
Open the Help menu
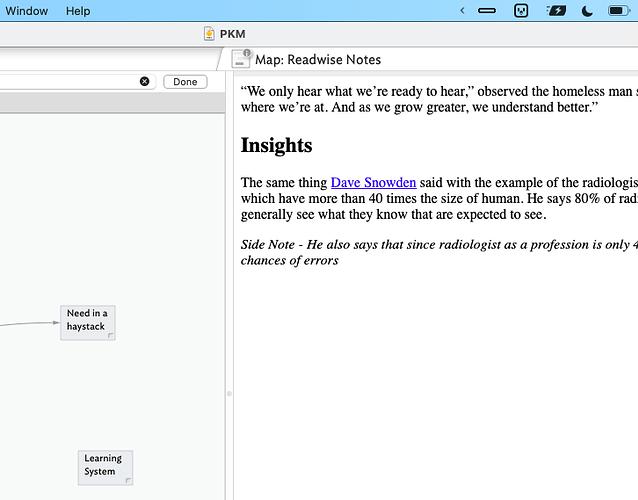(x=78, y=11)
